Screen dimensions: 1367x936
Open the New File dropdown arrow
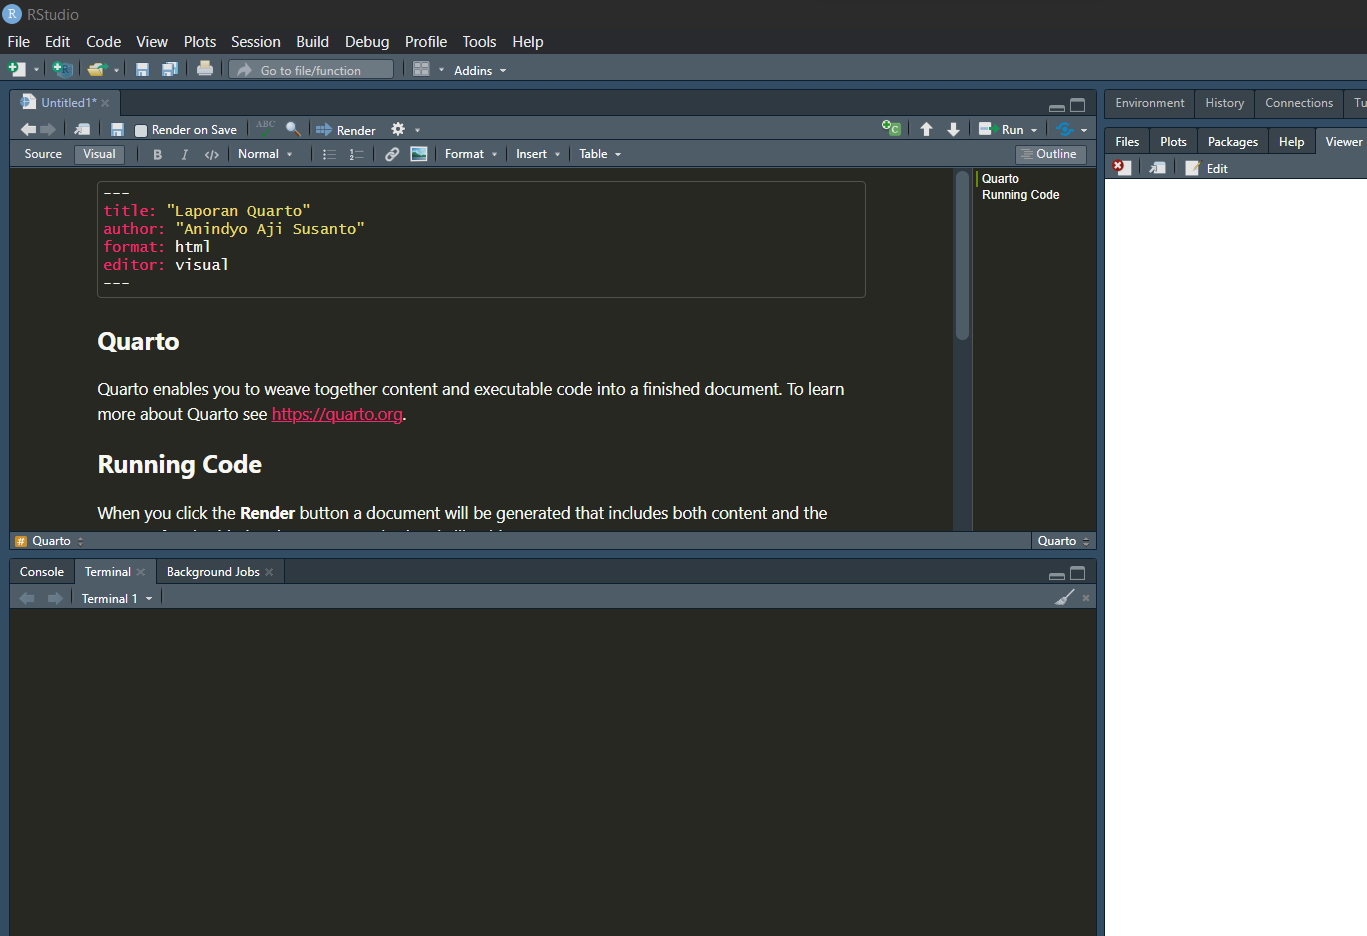pyautogui.click(x=37, y=70)
